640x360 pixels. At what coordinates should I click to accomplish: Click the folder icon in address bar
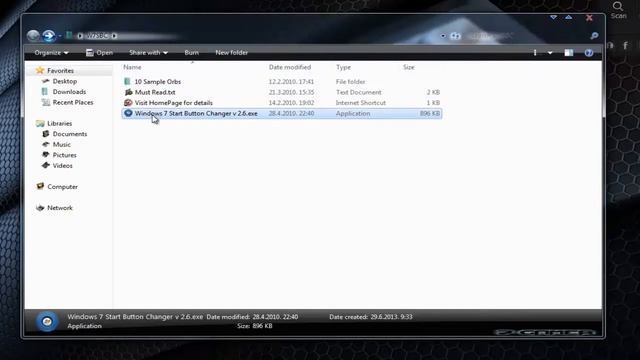[x=69, y=36]
